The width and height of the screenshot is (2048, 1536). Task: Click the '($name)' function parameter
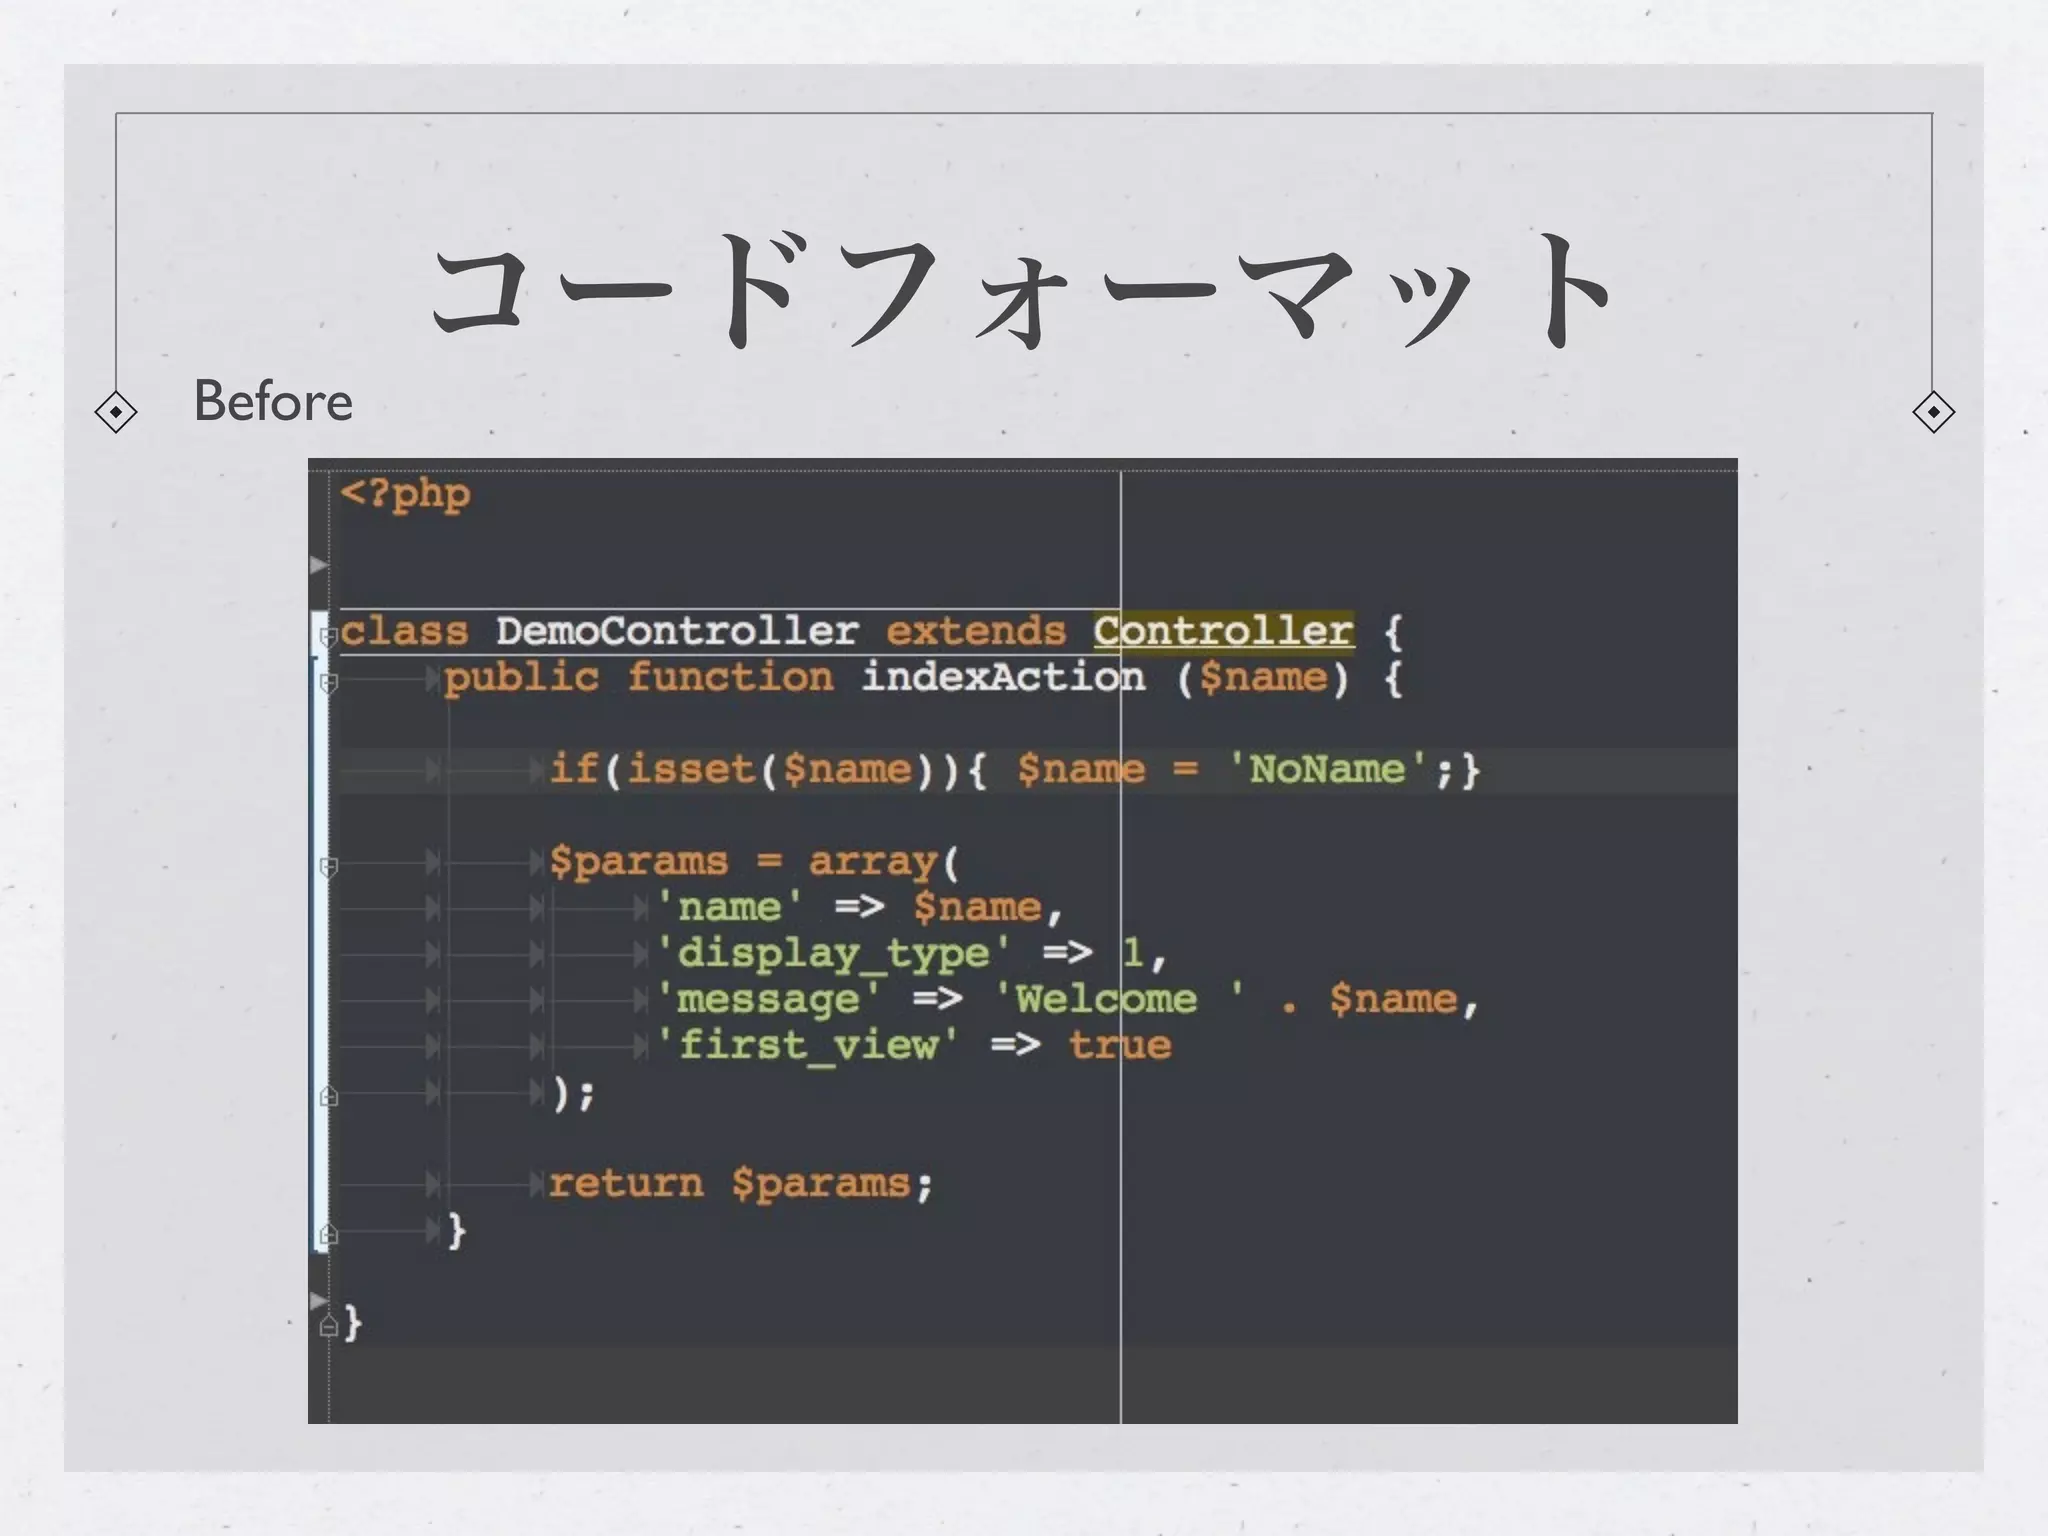1262,678
